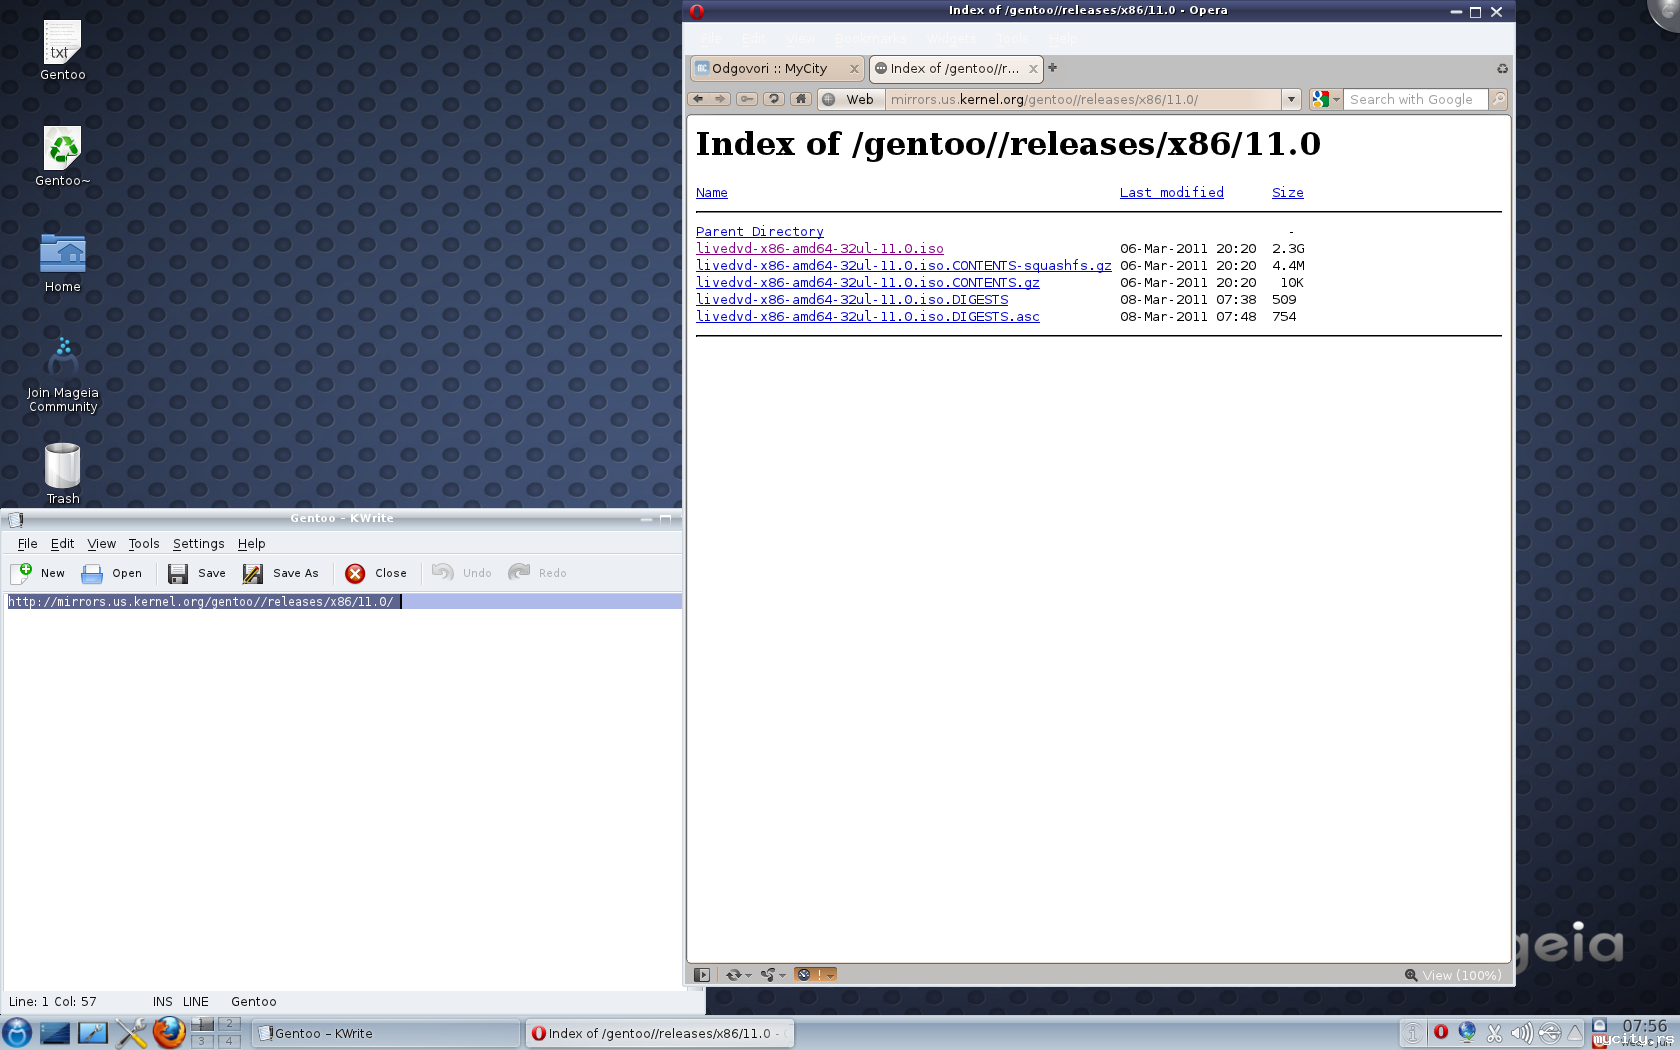This screenshot has height=1050, width=1680.
Task: Open KWrite's Edit menu
Action: 62,544
